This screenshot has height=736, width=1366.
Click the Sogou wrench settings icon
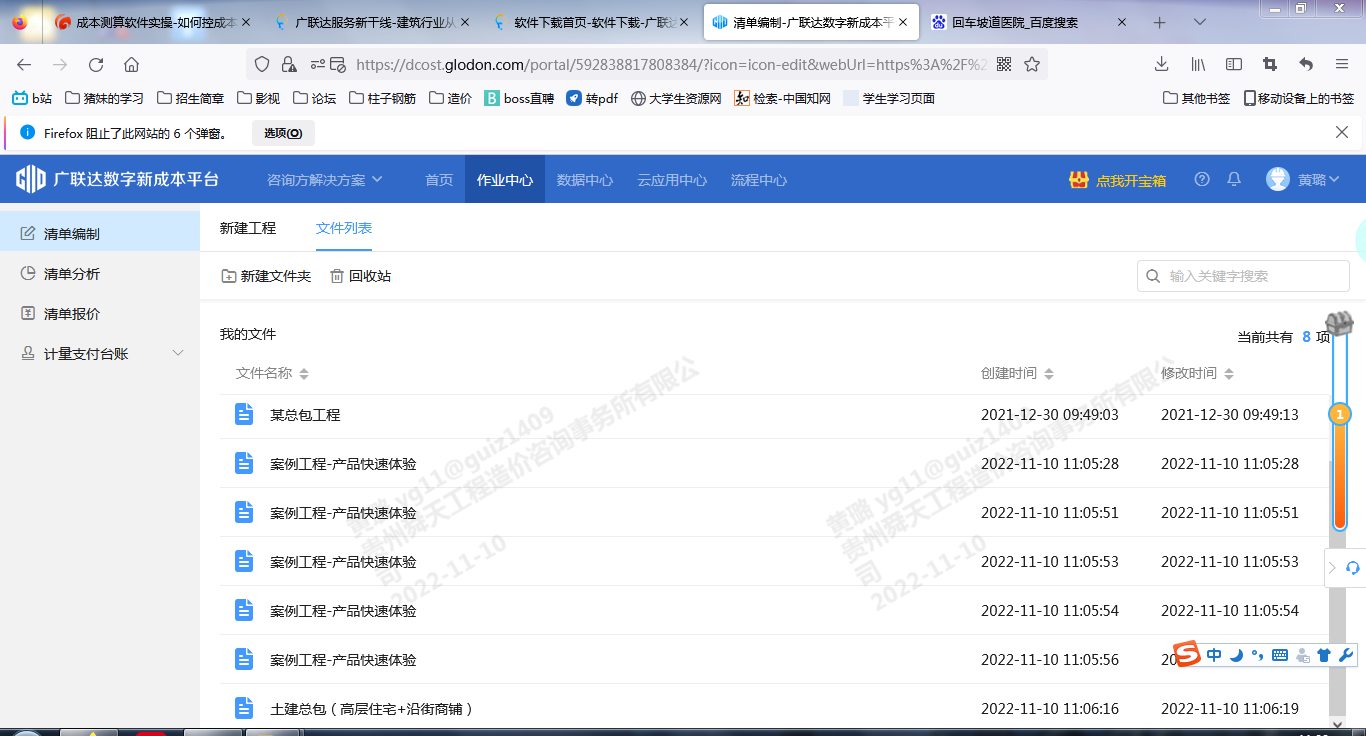1346,655
